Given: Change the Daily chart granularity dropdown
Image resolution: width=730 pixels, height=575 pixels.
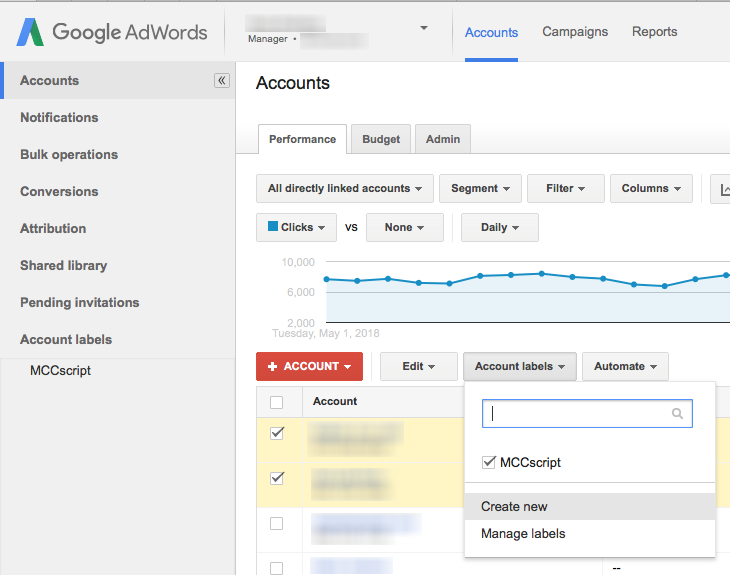Looking at the screenshot, I should coord(500,227).
